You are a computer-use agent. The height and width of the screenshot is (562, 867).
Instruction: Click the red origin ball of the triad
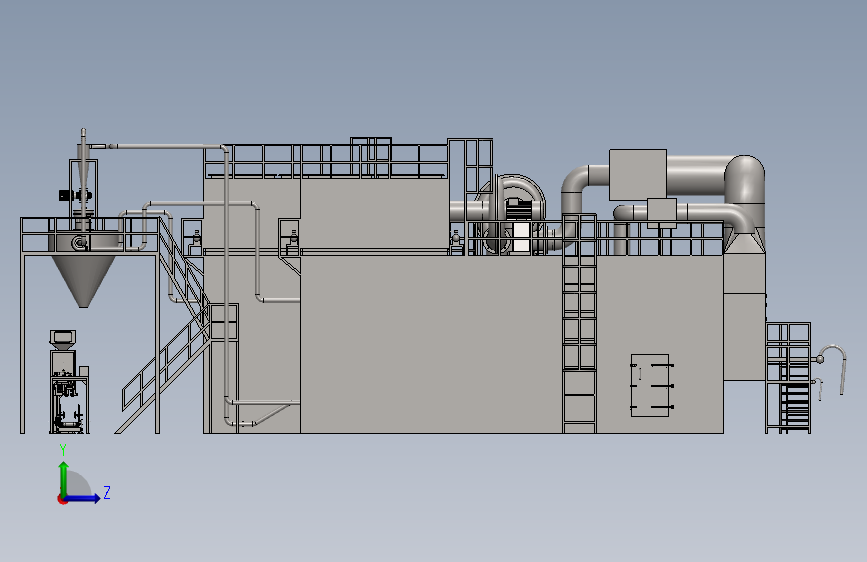tap(61, 499)
